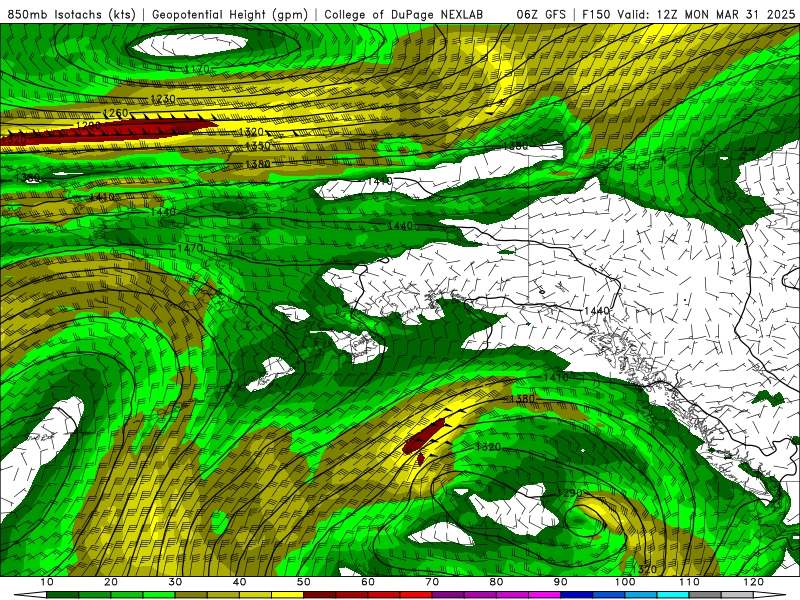Click the 50 knot colorbar label

click(304, 582)
